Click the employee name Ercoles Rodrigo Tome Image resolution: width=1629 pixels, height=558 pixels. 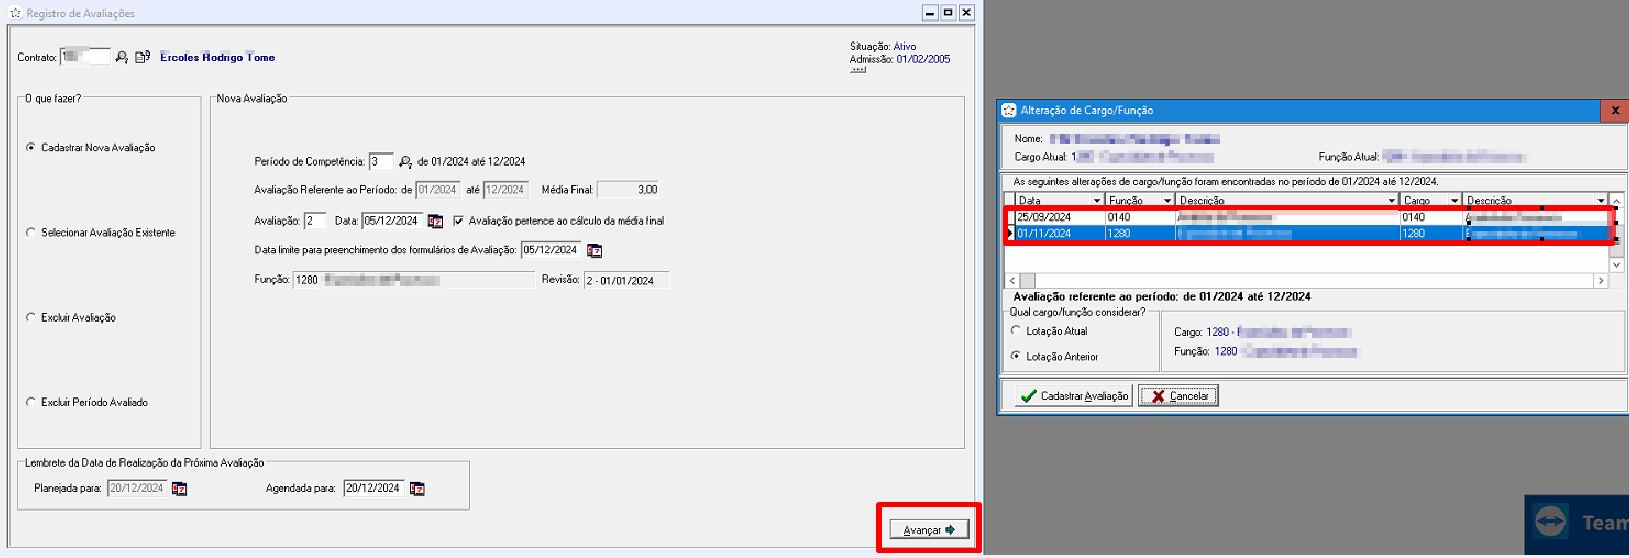217,57
